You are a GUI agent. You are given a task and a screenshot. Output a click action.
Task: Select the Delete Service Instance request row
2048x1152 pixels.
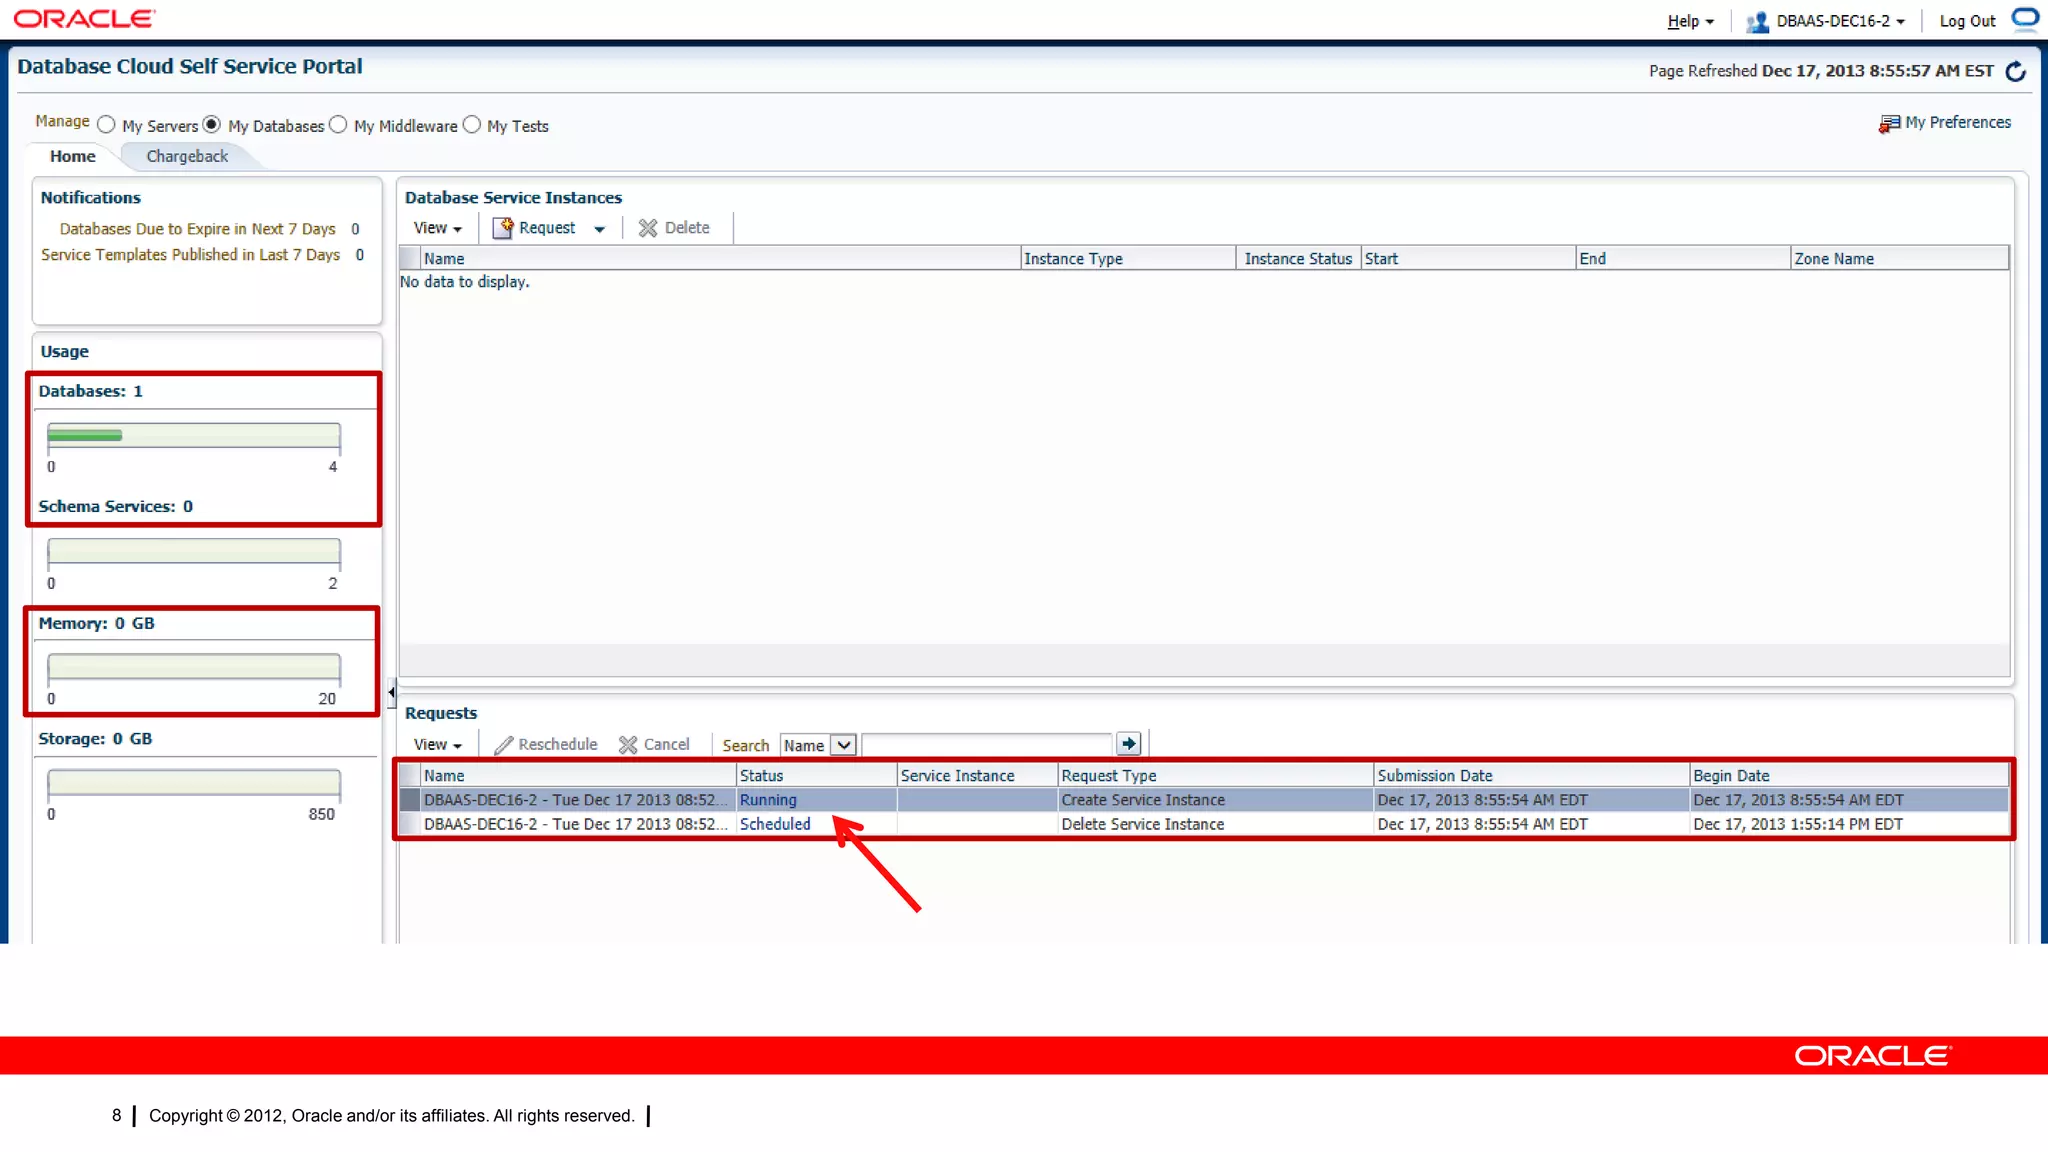tap(1204, 824)
